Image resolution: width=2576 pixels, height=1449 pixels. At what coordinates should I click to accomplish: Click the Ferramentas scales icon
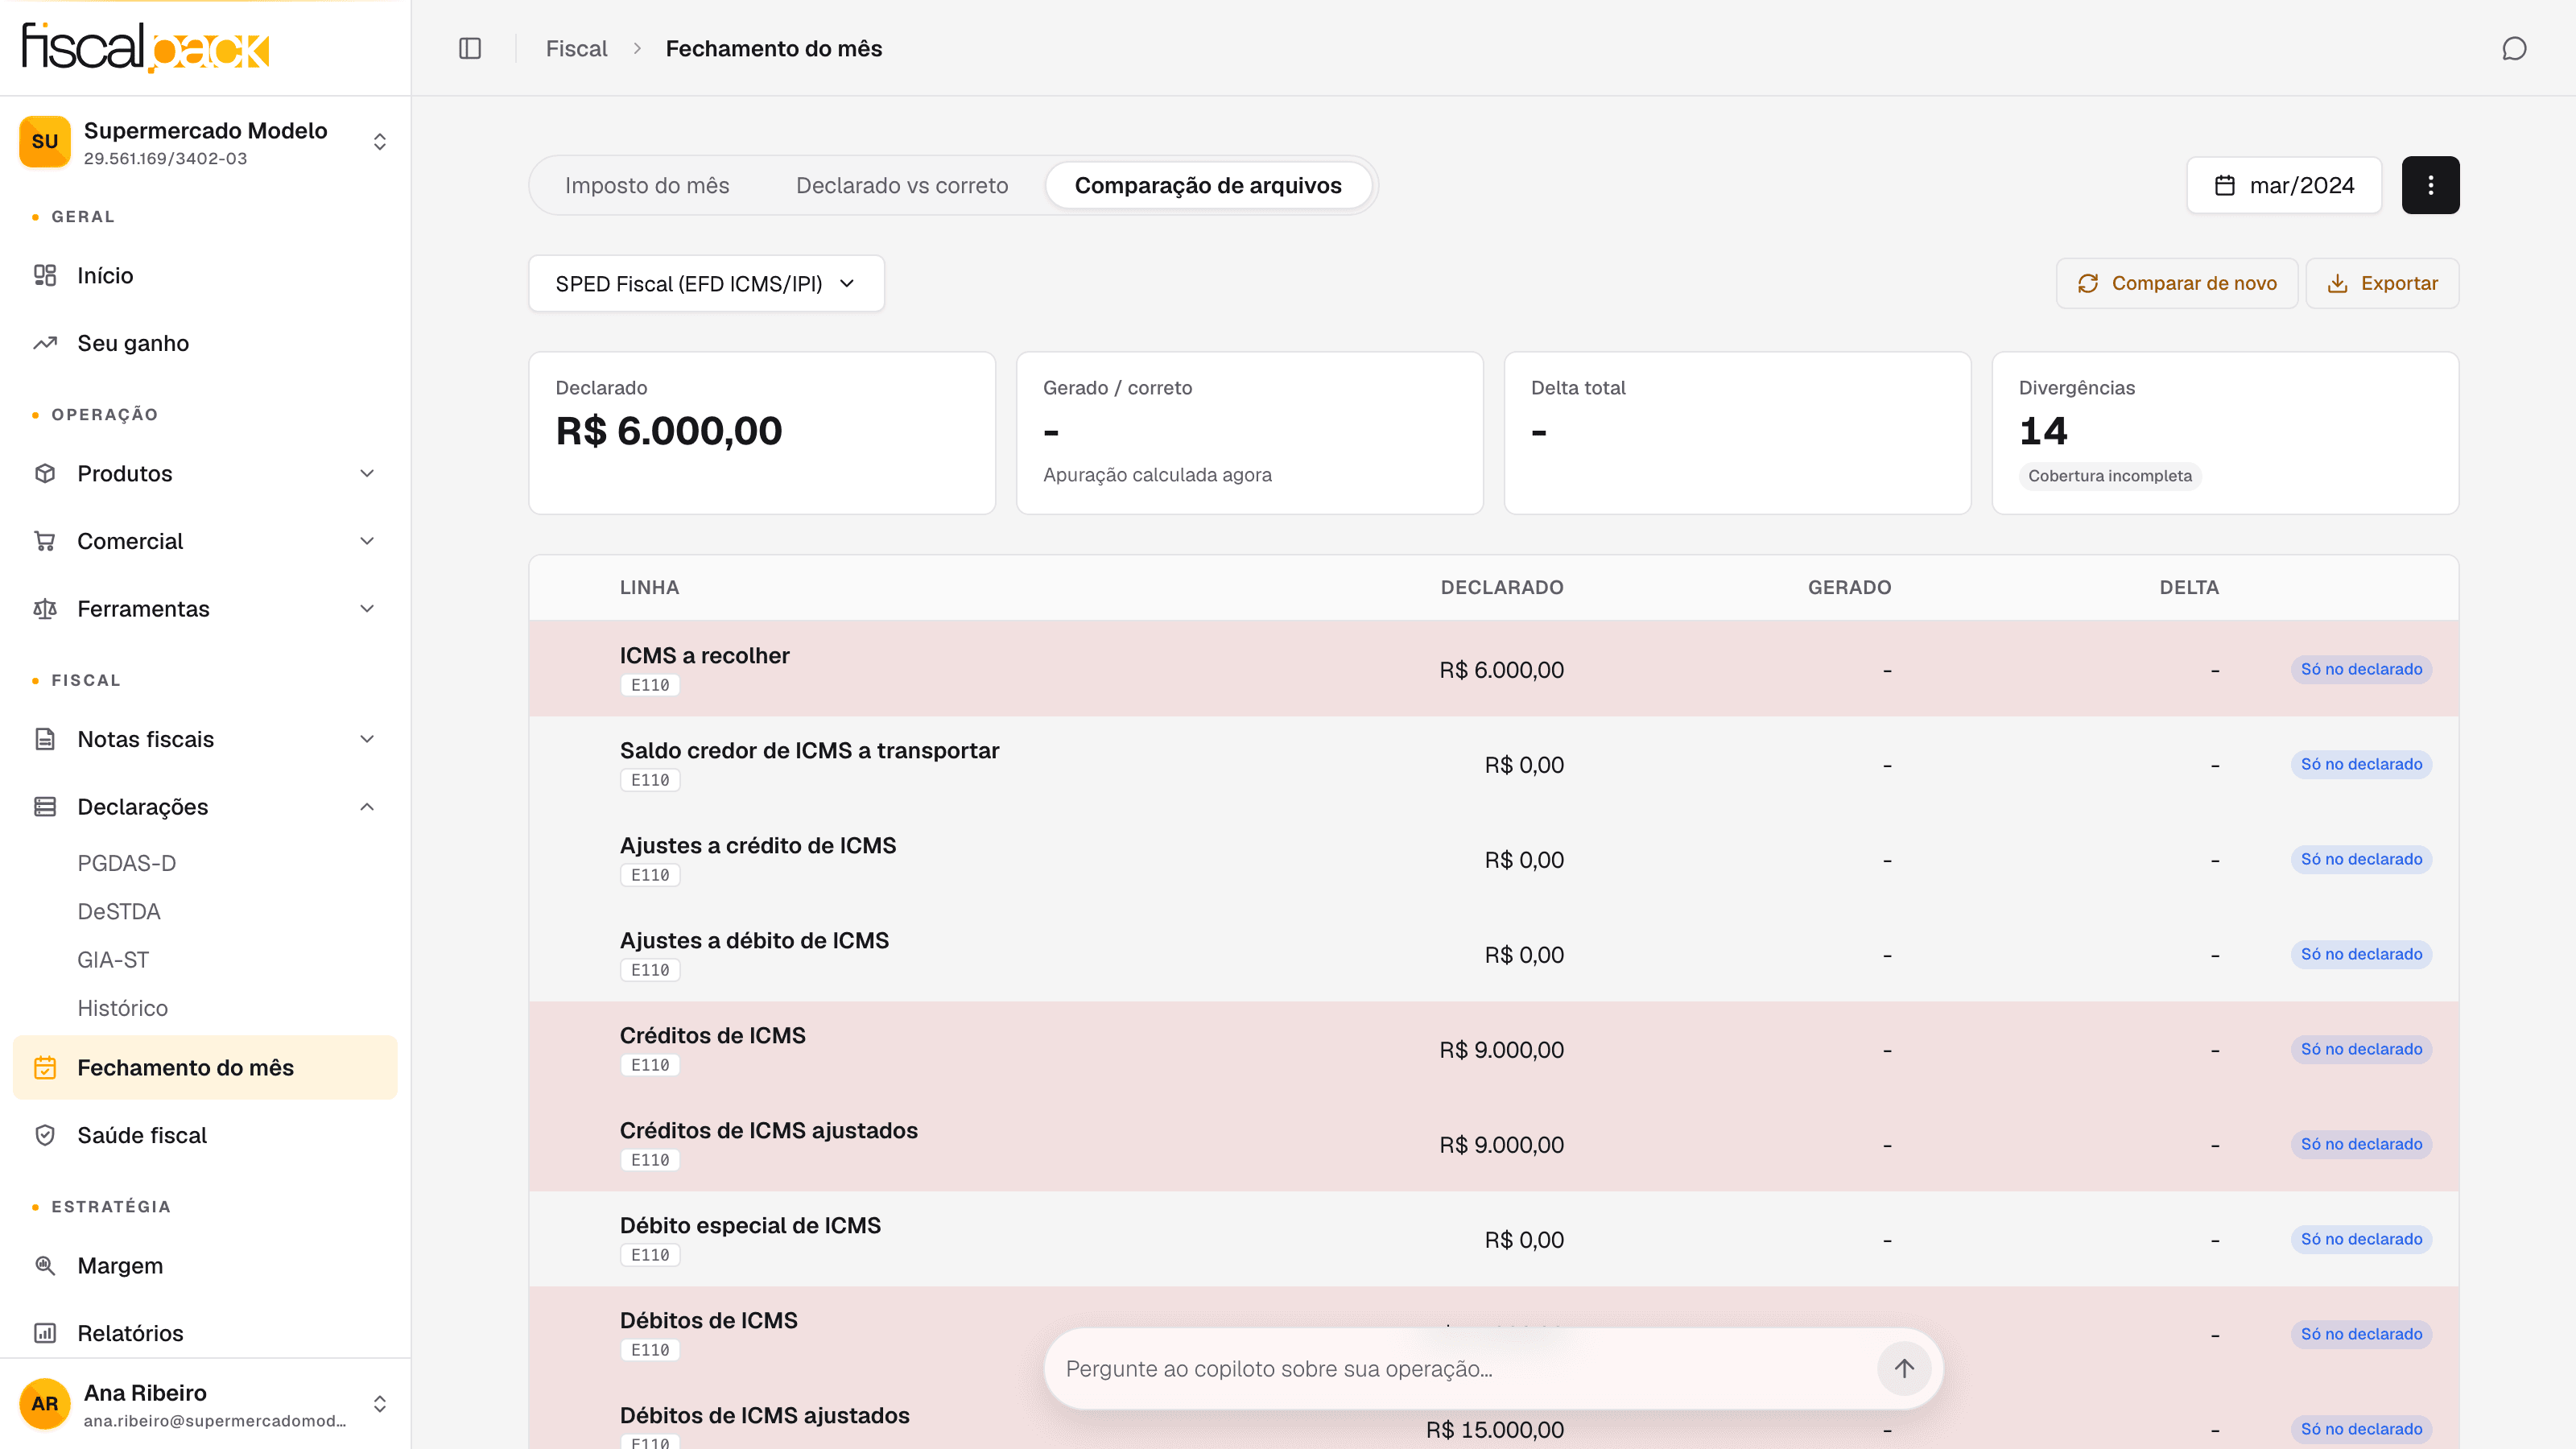45,608
